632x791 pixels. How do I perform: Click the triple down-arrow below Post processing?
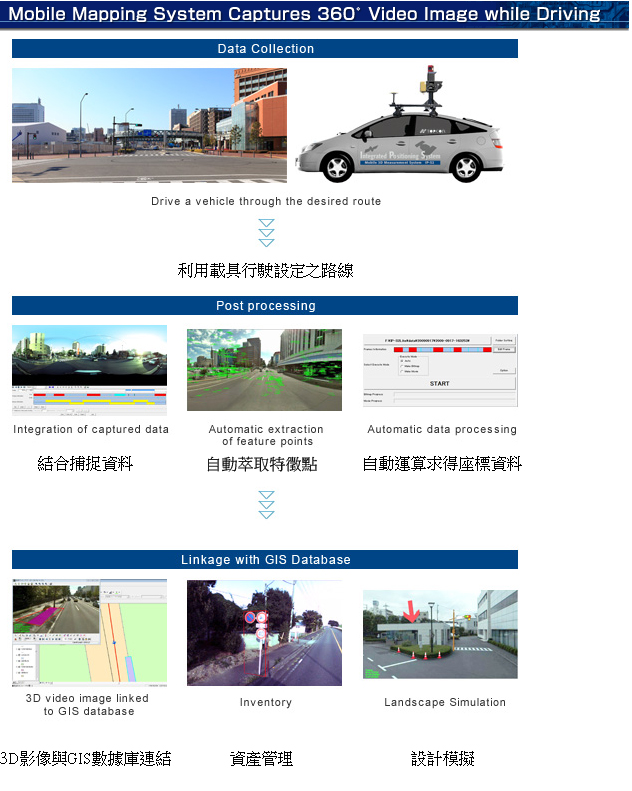[x=266, y=505]
